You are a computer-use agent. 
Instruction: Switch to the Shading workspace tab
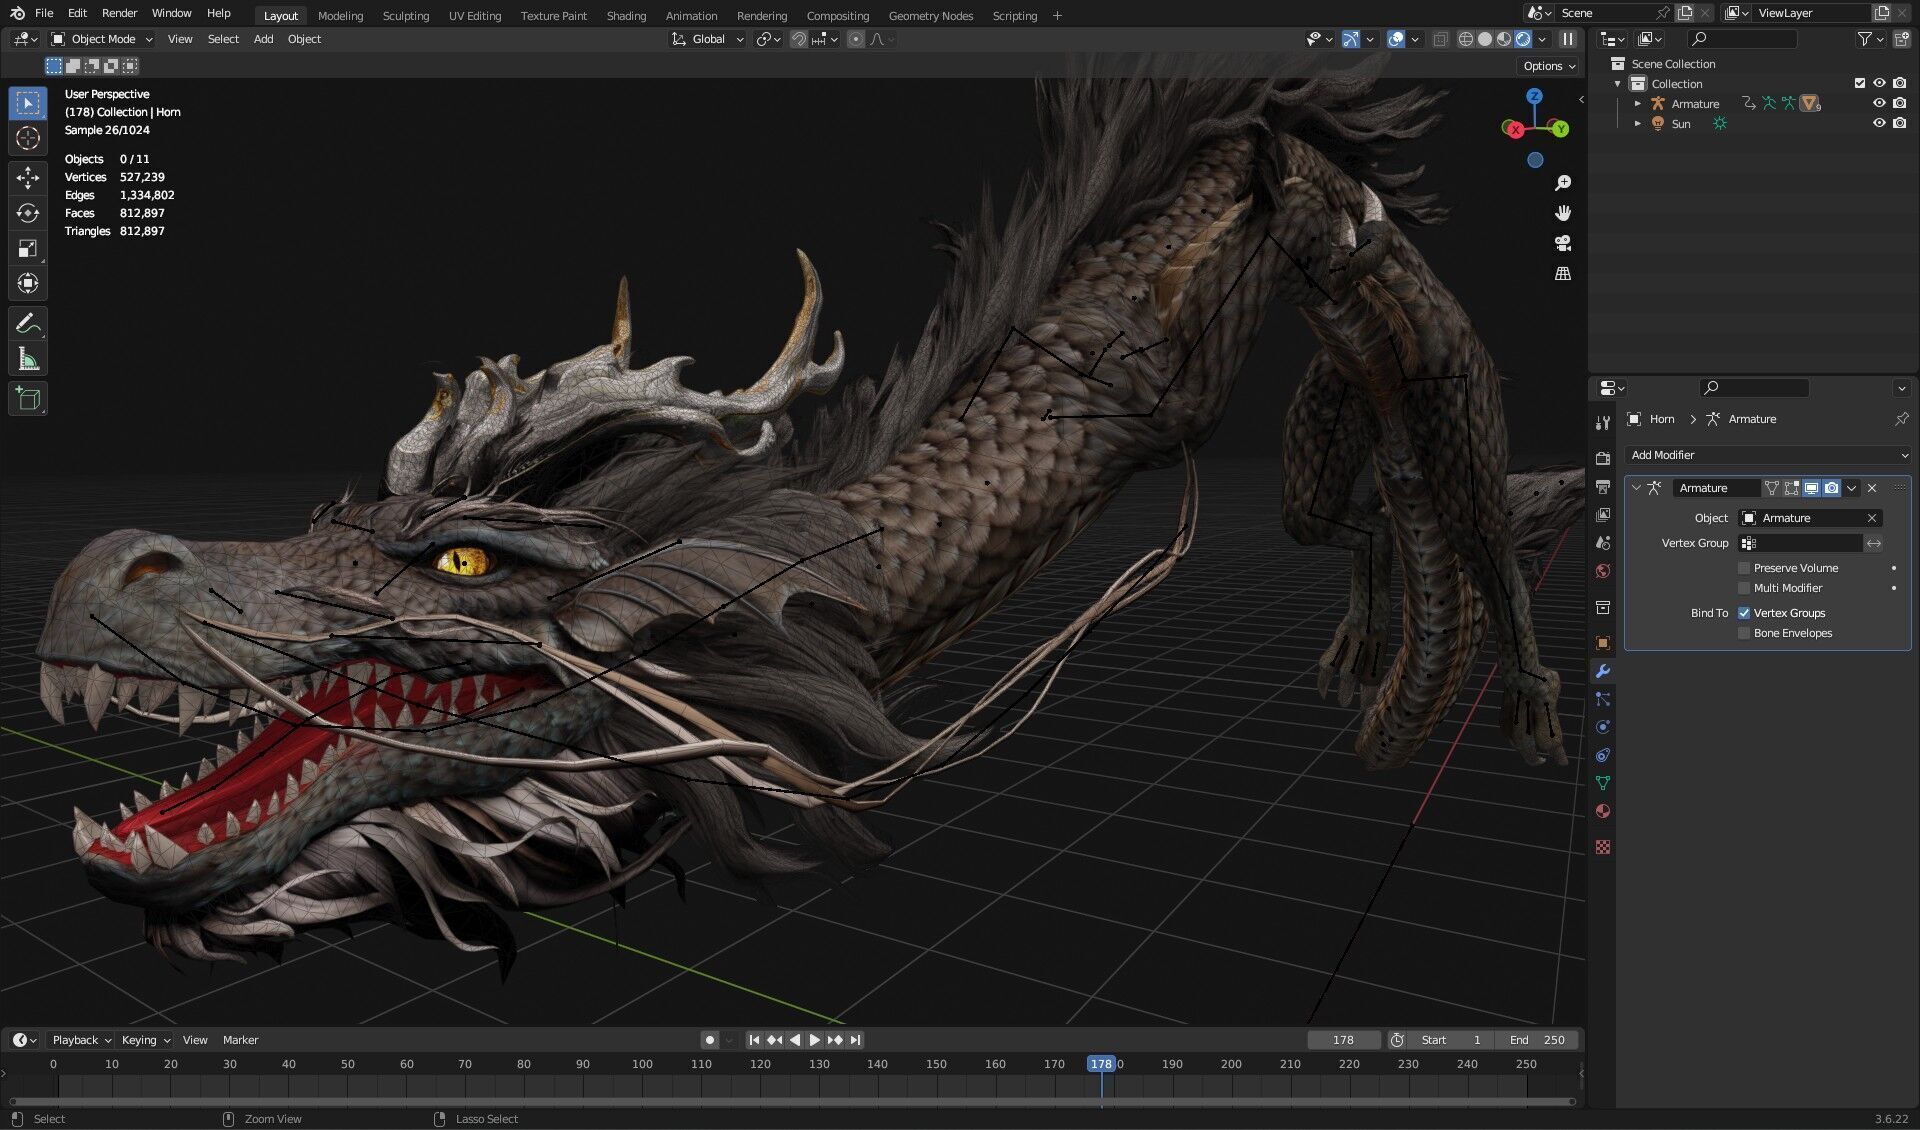point(626,15)
